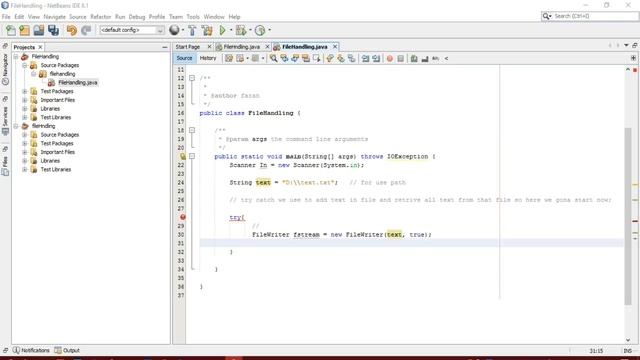The image size is (640, 360).
Task: Click the Find Next Occurrence icon
Action: click(x=295, y=58)
